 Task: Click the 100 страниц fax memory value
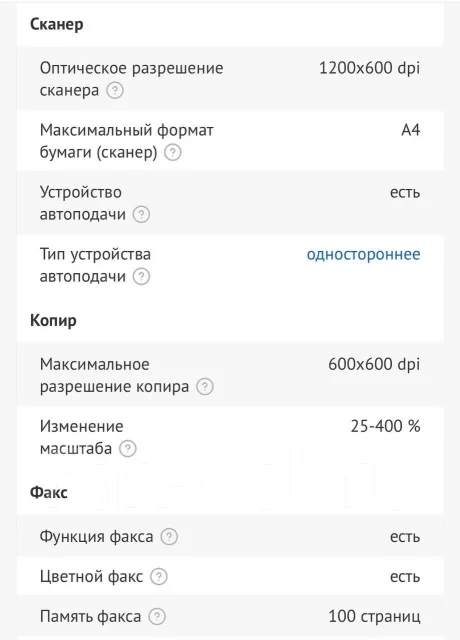pyautogui.click(x=374, y=617)
